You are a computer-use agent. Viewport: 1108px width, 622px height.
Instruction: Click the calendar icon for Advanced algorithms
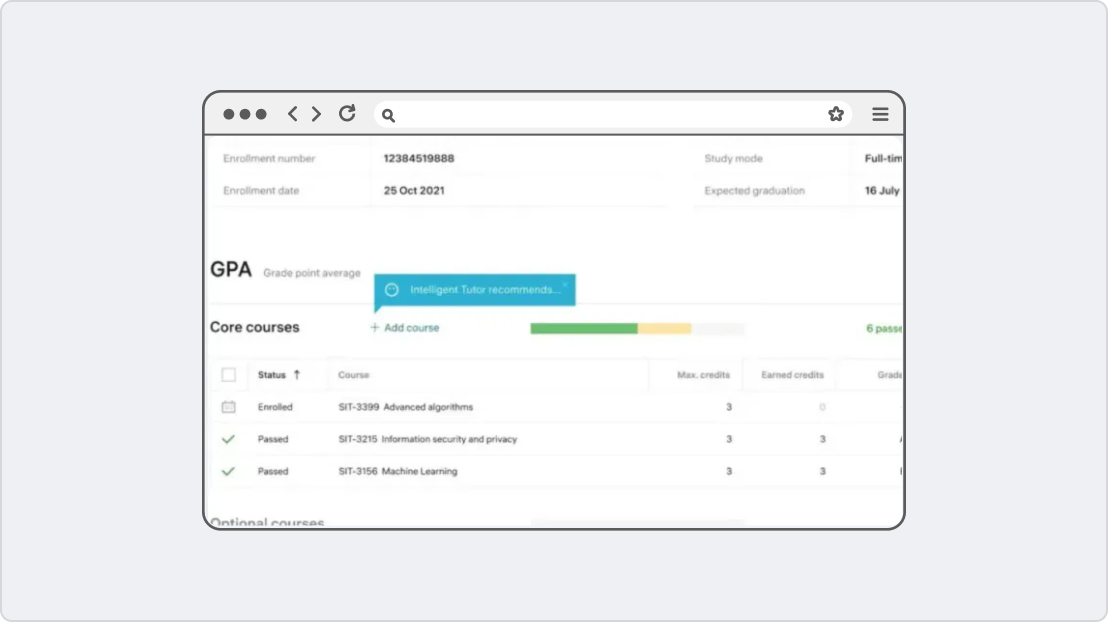tap(228, 407)
